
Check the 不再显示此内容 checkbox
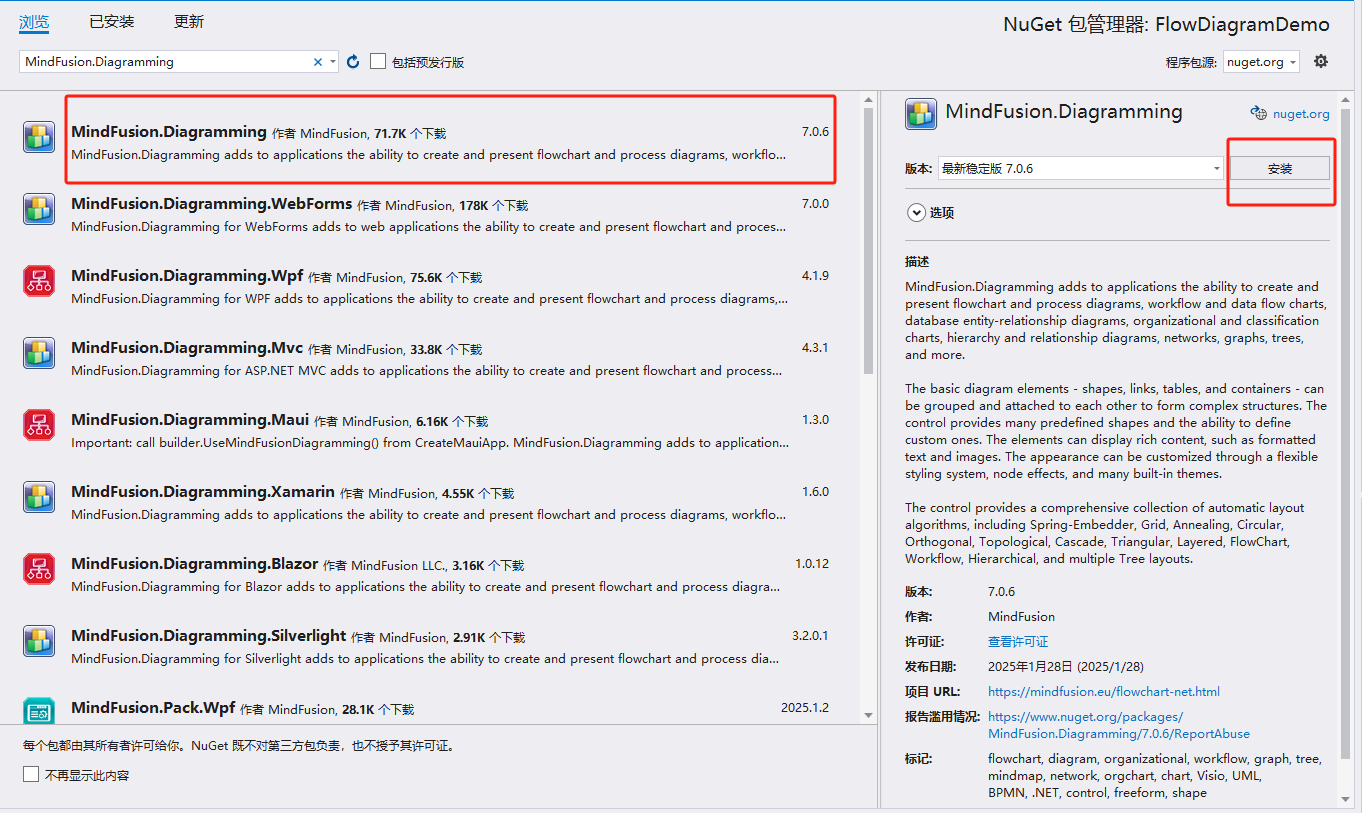(31, 775)
